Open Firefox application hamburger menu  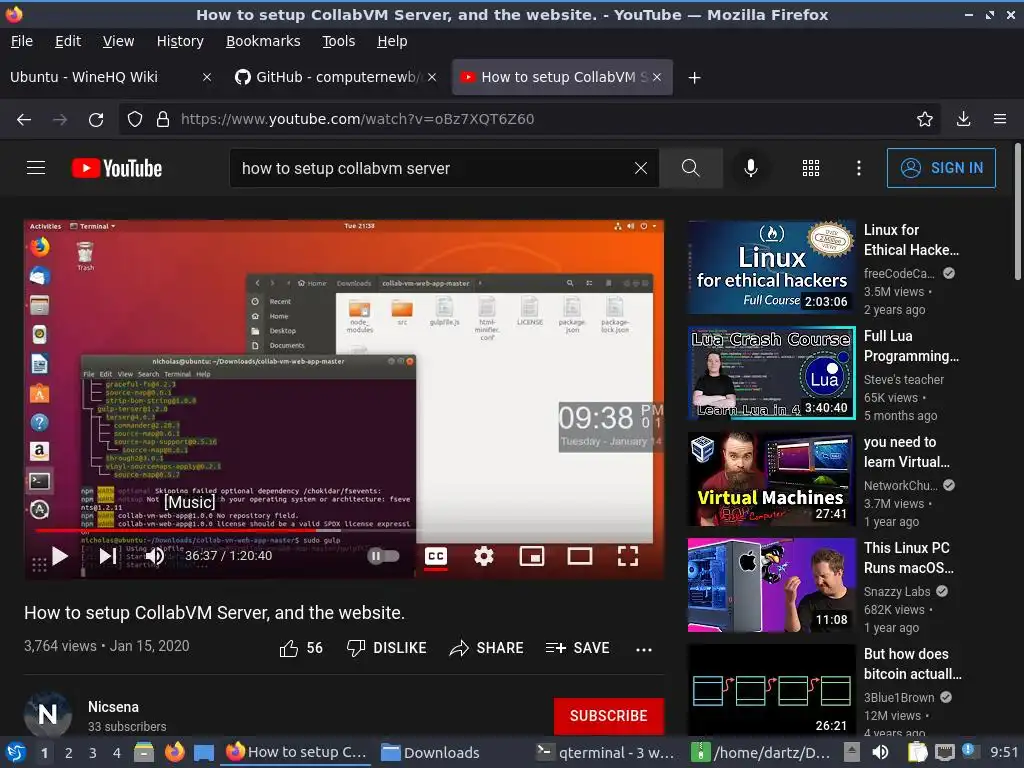[1000, 119]
